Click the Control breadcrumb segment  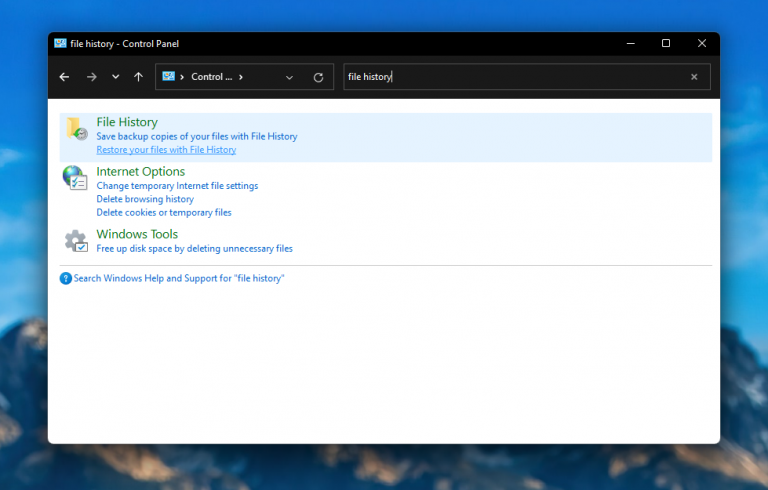tap(212, 77)
